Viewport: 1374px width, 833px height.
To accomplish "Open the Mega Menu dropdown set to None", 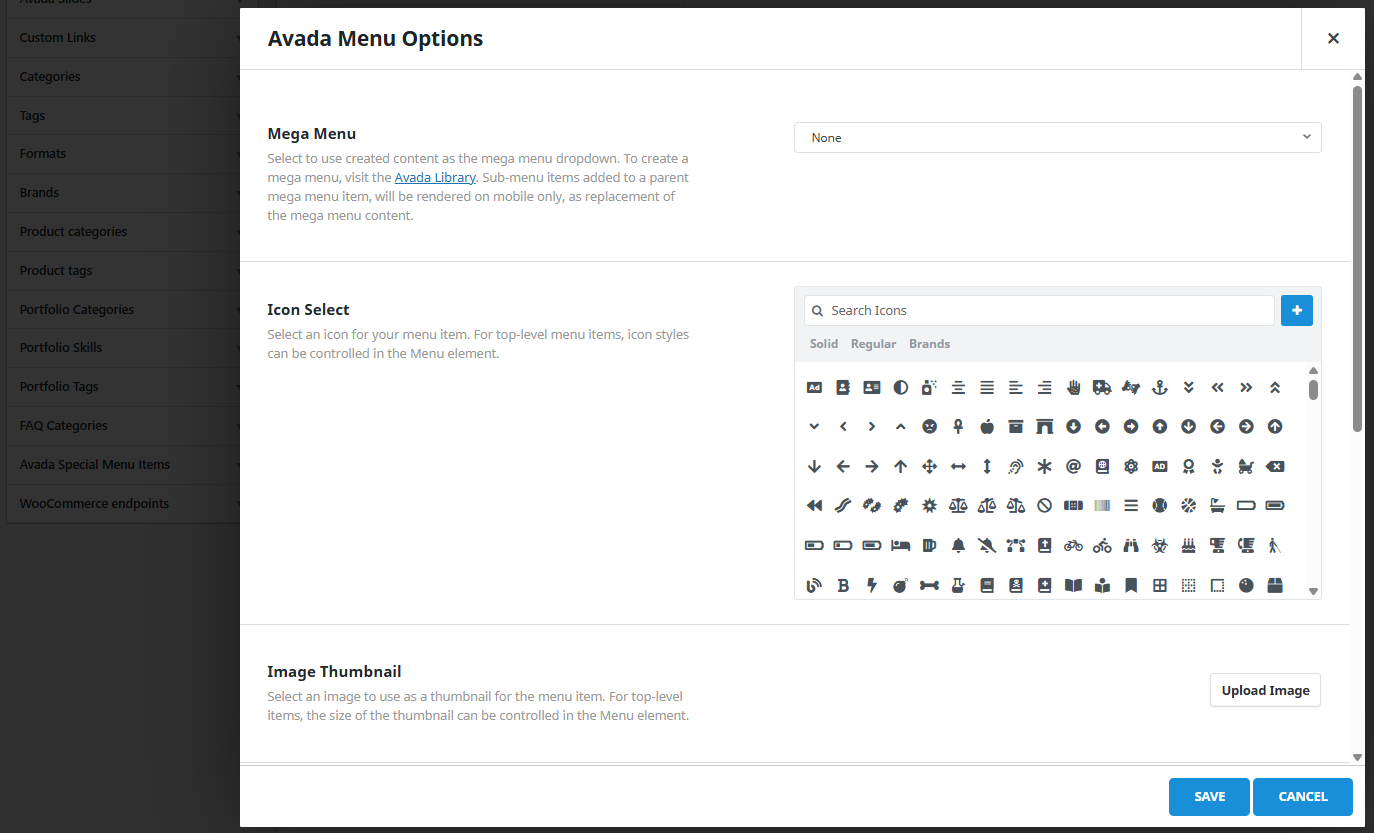I will [1057, 138].
